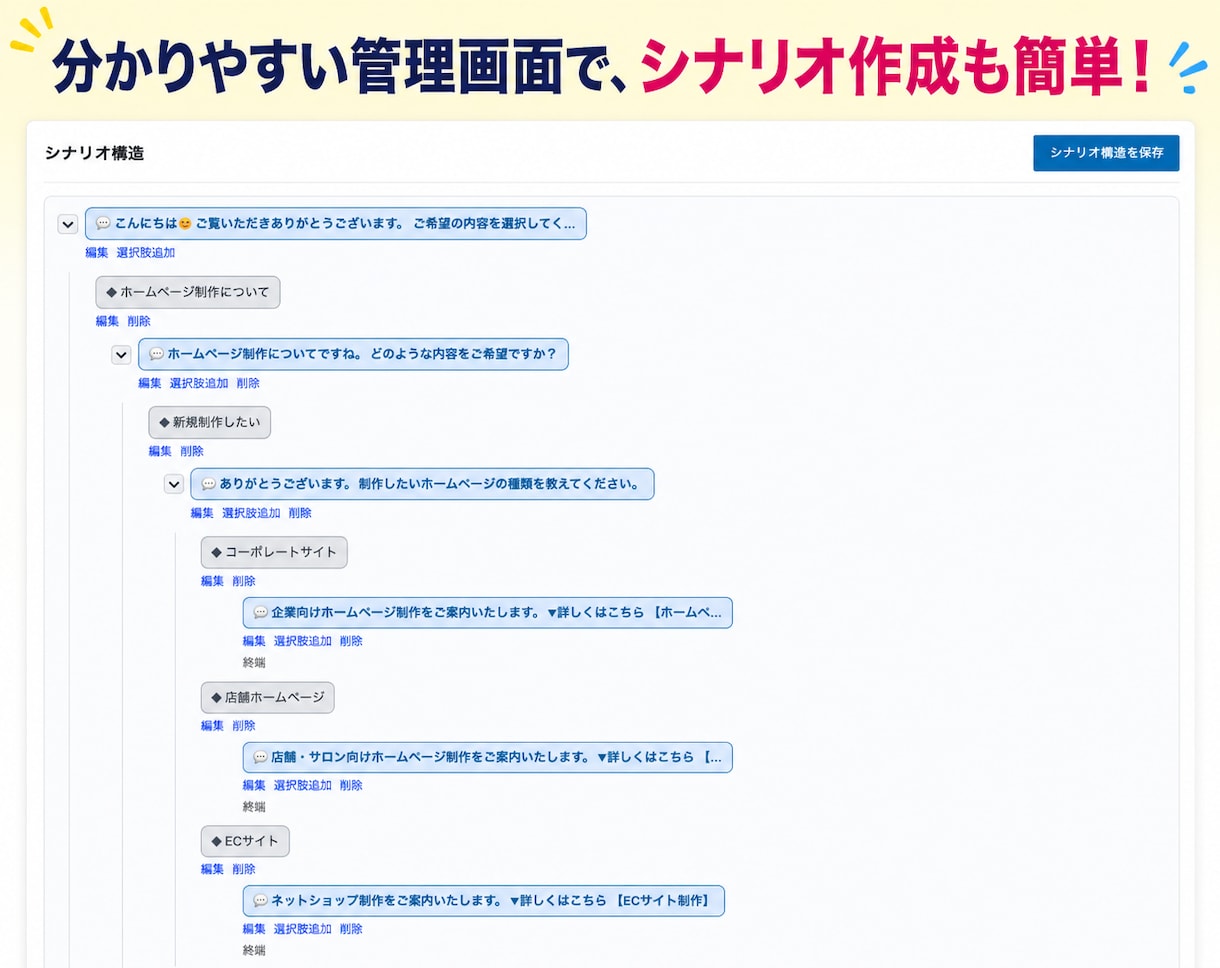The width and height of the screenshot is (1220, 968).
Task: Save with the シナリオ構造を保存 button
Action: tap(1106, 153)
